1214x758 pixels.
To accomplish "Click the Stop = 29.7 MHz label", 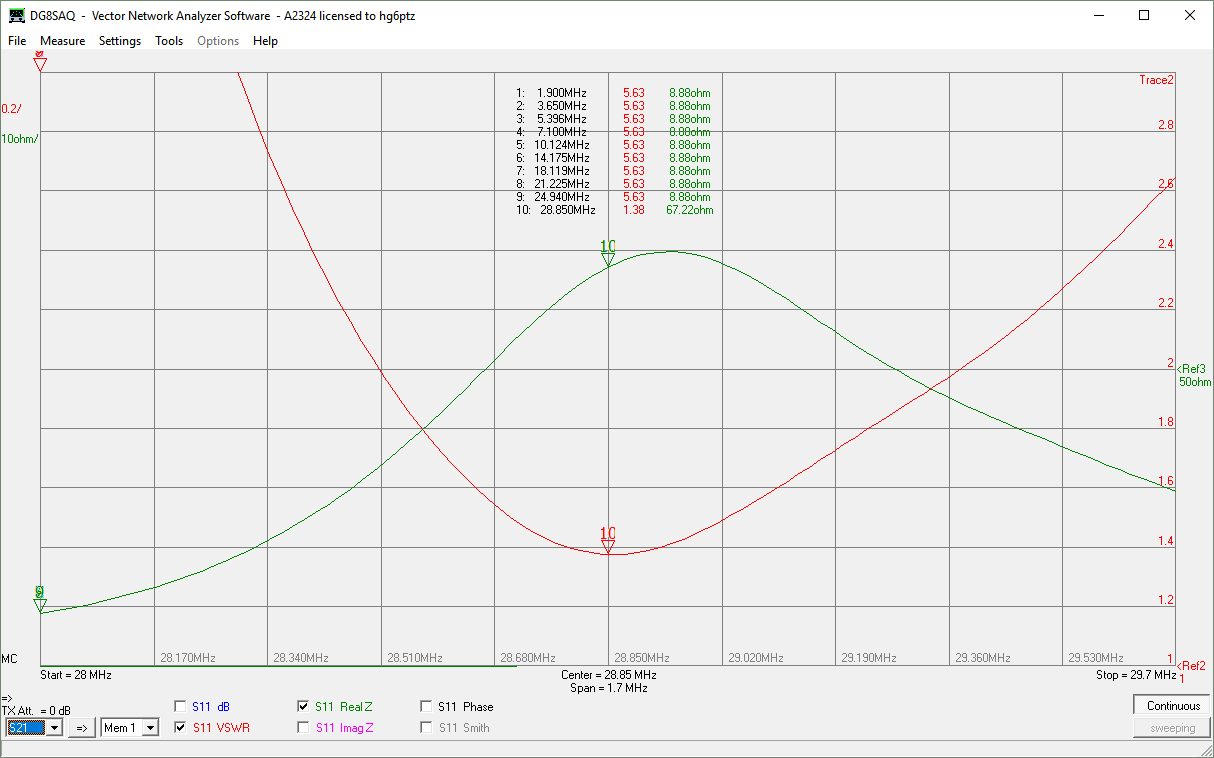I will coord(1135,675).
